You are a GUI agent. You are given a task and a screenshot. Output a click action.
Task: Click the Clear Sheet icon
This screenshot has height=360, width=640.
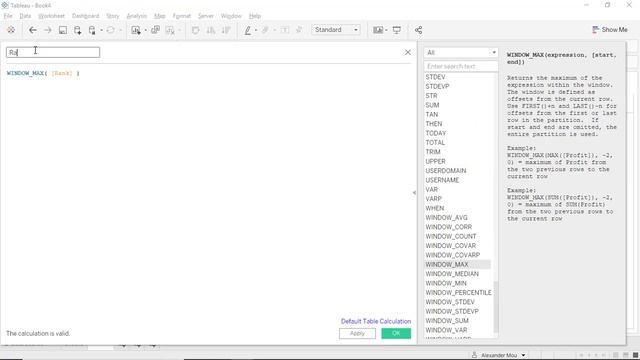click(170, 30)
